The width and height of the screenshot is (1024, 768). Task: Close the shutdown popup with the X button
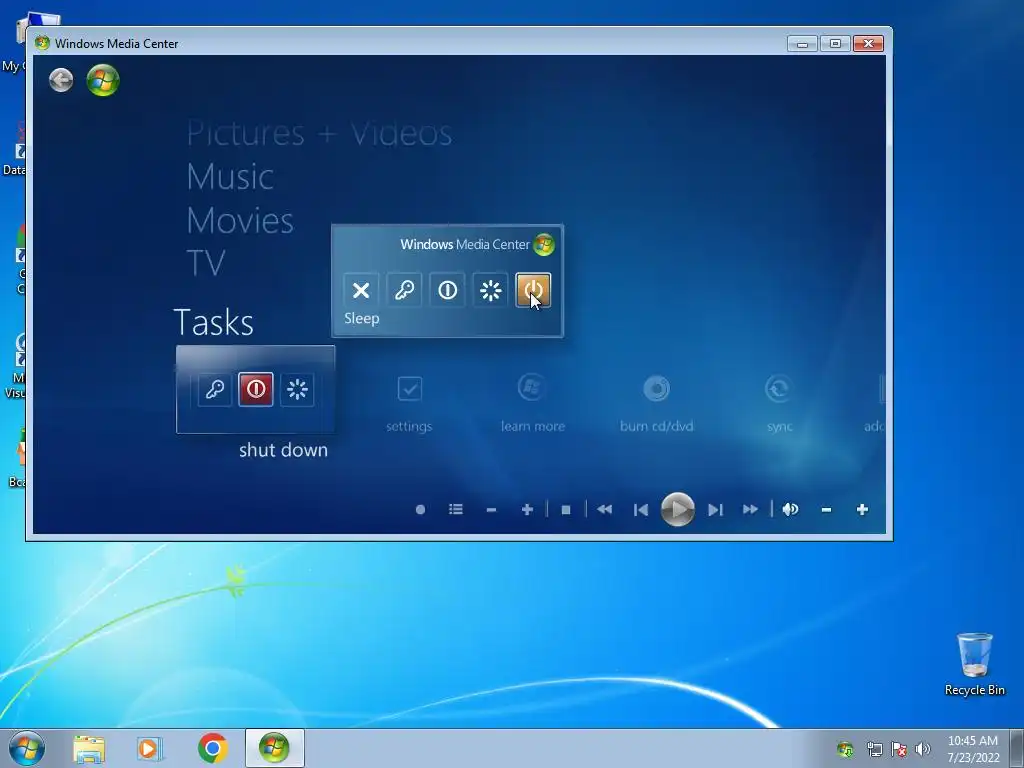361,290
